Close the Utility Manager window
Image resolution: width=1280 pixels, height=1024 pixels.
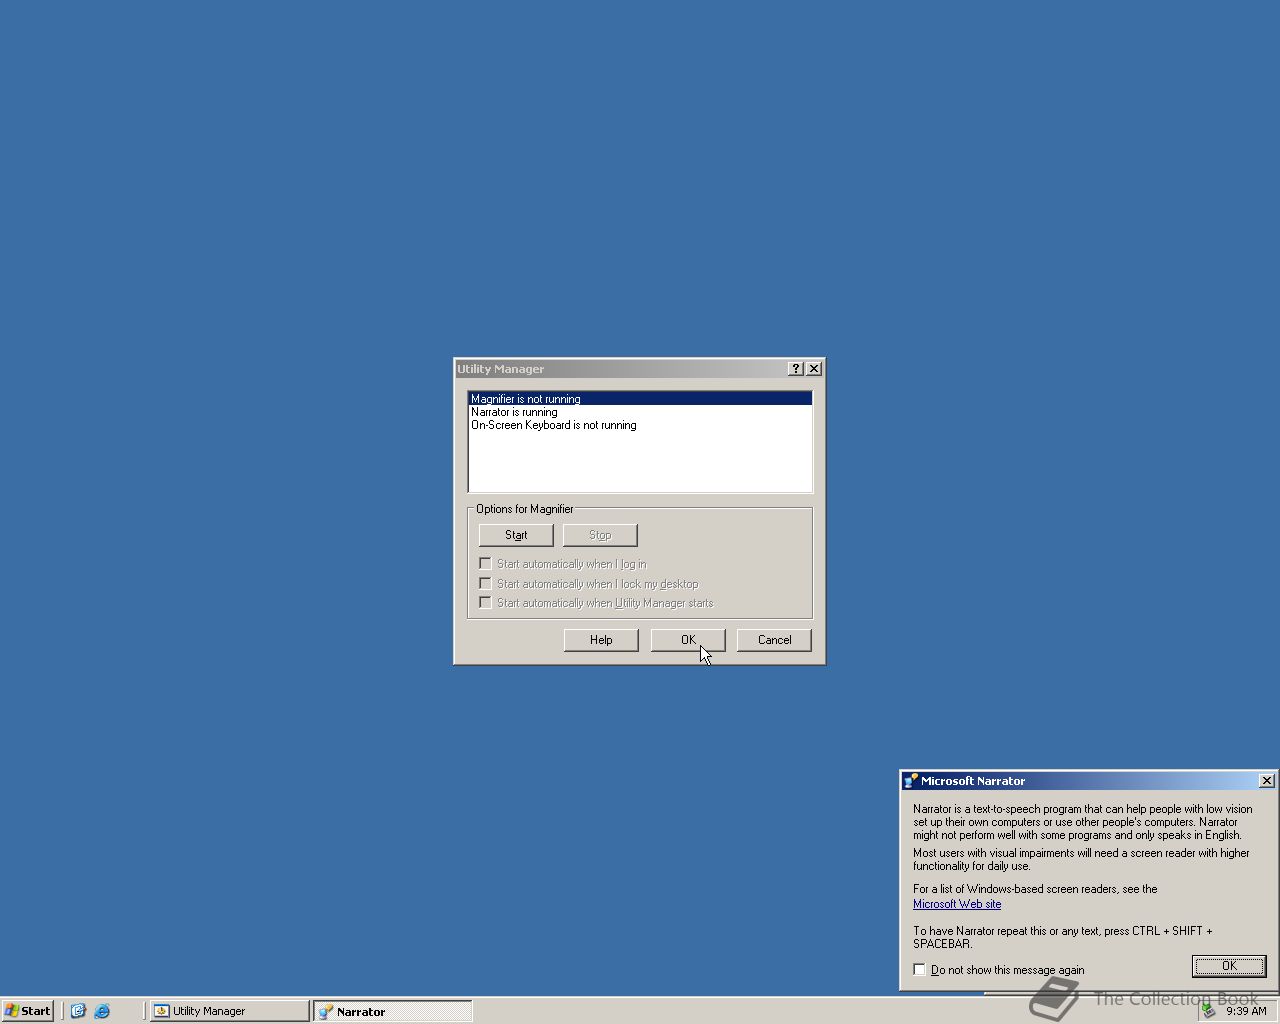(x=814, y=369)
